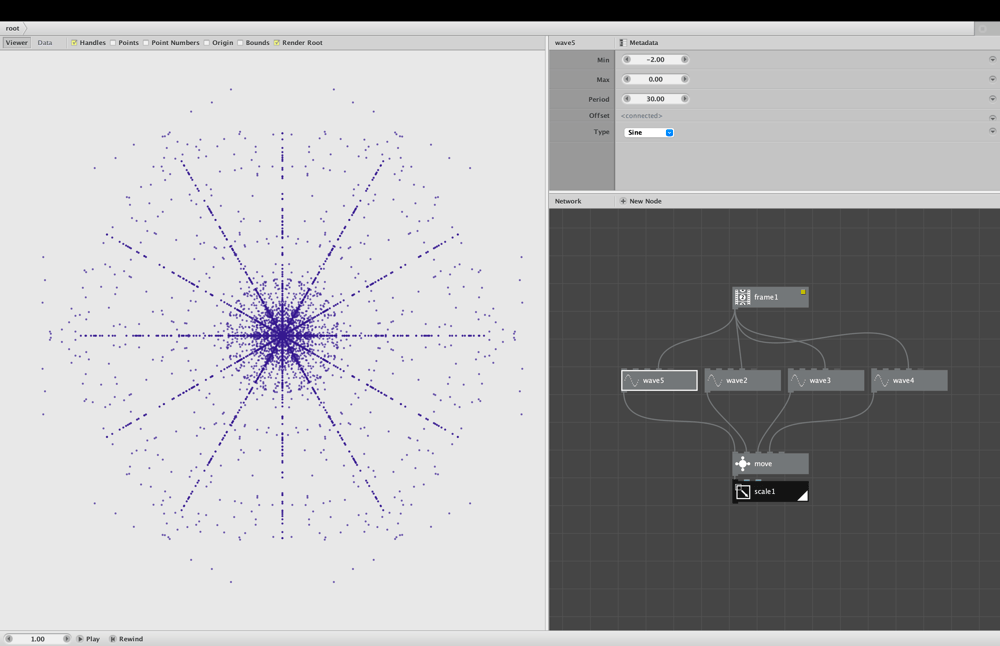This screenshot has width=1000, height=646.
Task: Click the scale1 node render flag corner
Action: [803, 496]
